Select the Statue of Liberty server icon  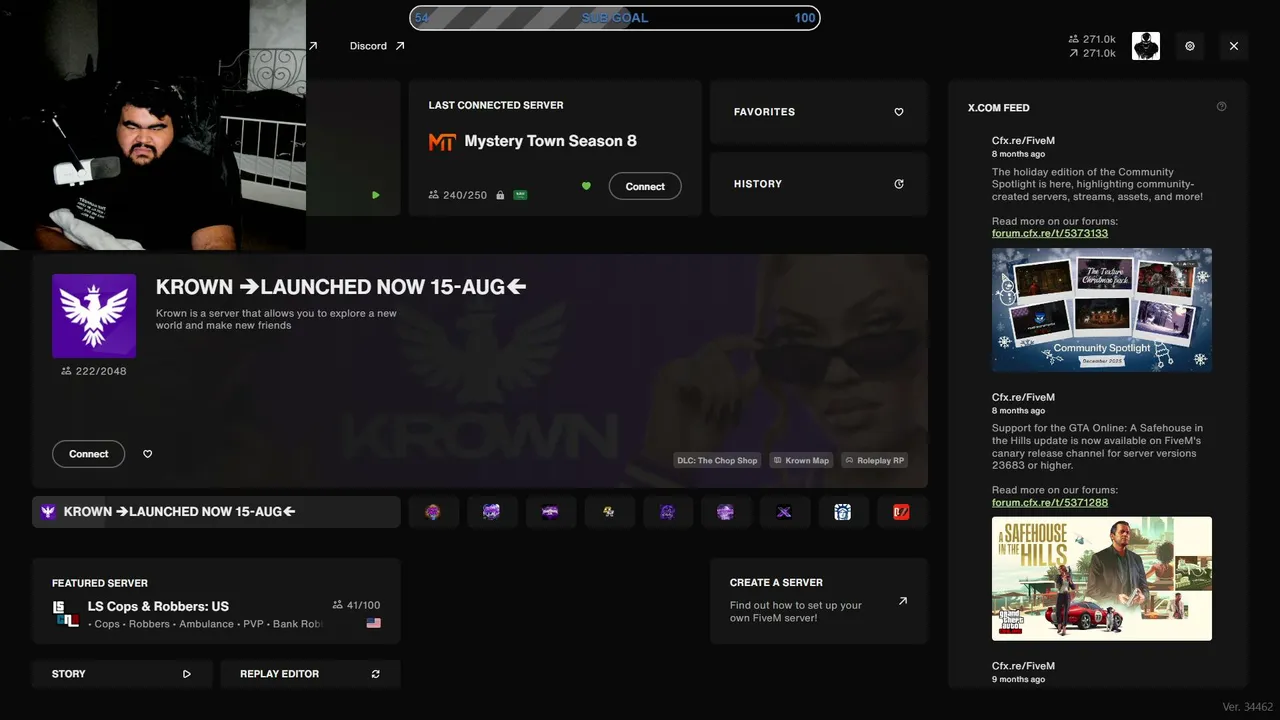843,512
